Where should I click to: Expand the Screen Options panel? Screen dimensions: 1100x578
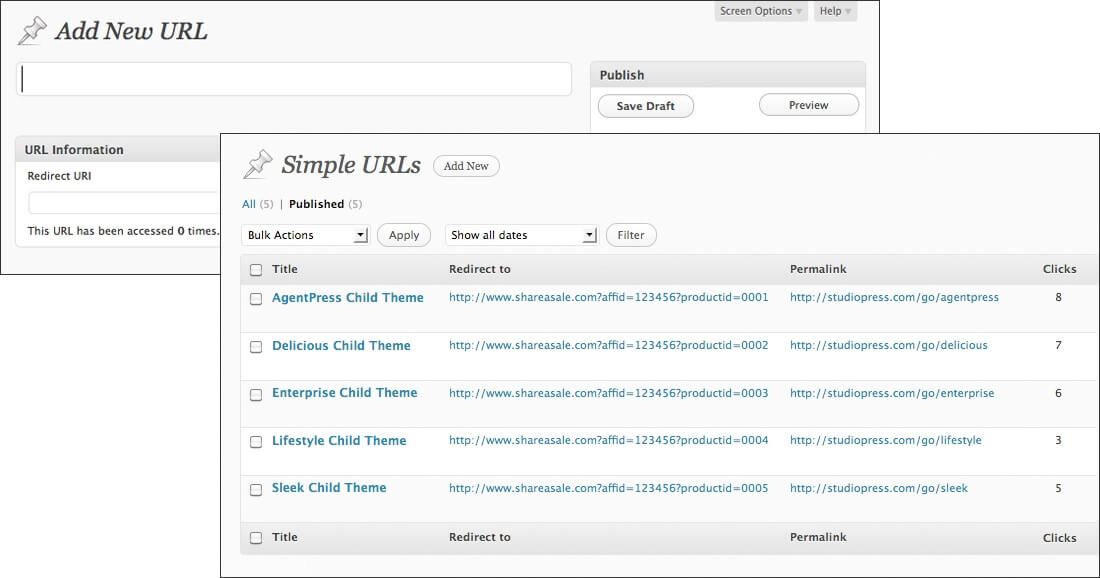pos(761,11)
